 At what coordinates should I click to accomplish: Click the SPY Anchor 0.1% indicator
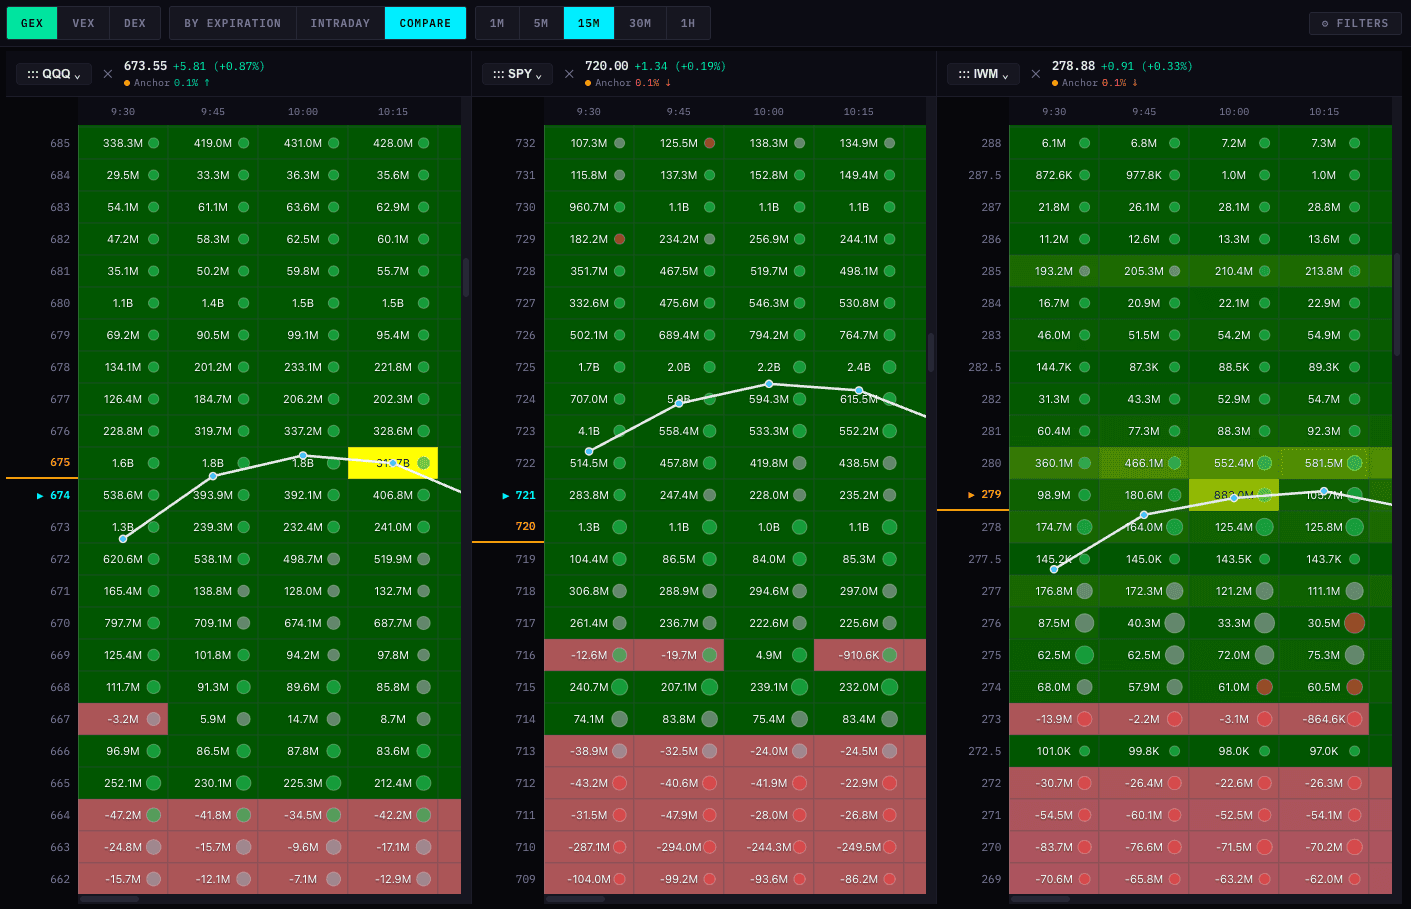(628, 83)
